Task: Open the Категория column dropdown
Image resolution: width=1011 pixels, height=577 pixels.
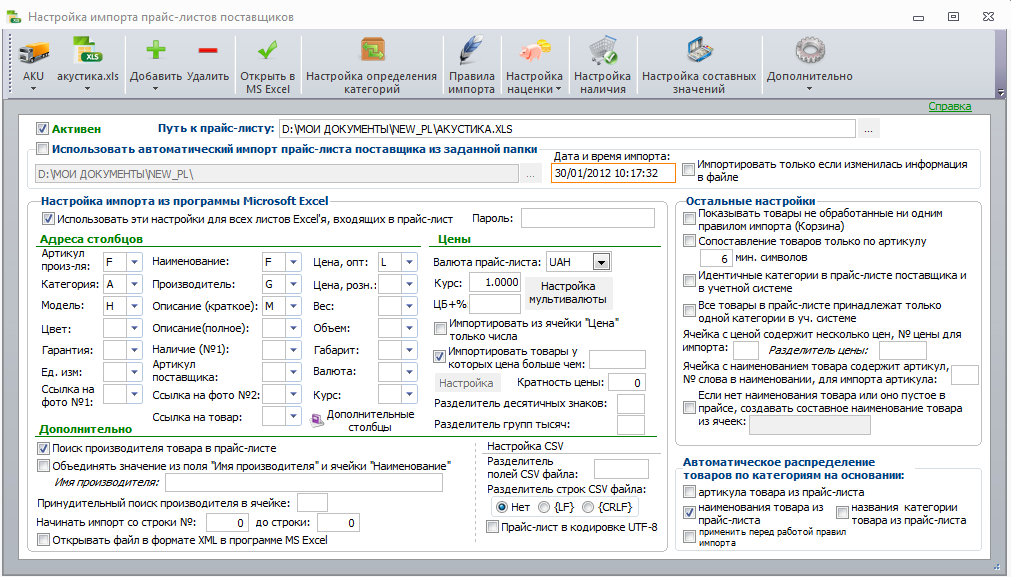Action: tap(134, 284)
